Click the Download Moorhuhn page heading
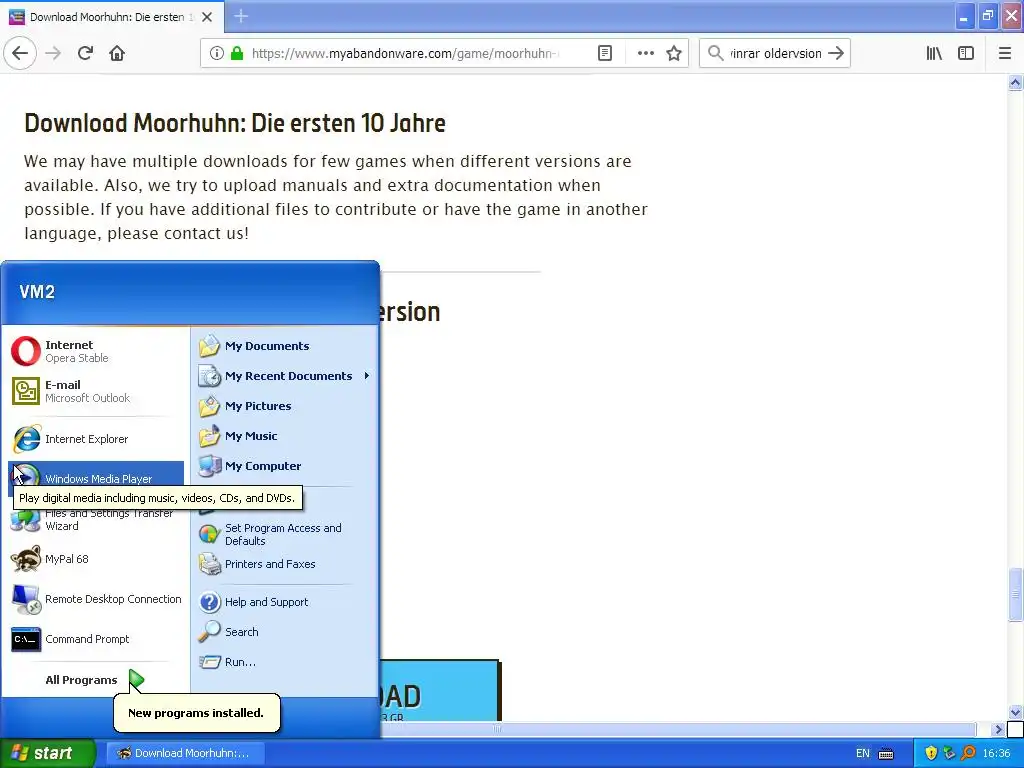The width and height of the screenshot is (1024, 768). coord(235,123)
